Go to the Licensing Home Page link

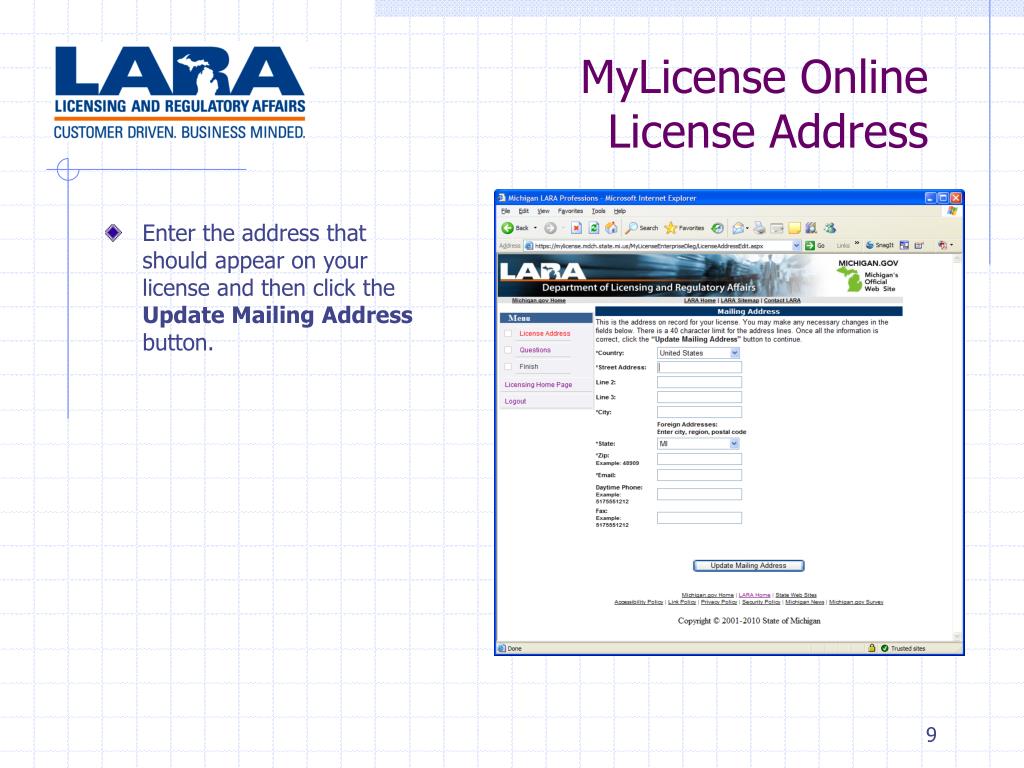pyautogui.click(x=538, y=385)
